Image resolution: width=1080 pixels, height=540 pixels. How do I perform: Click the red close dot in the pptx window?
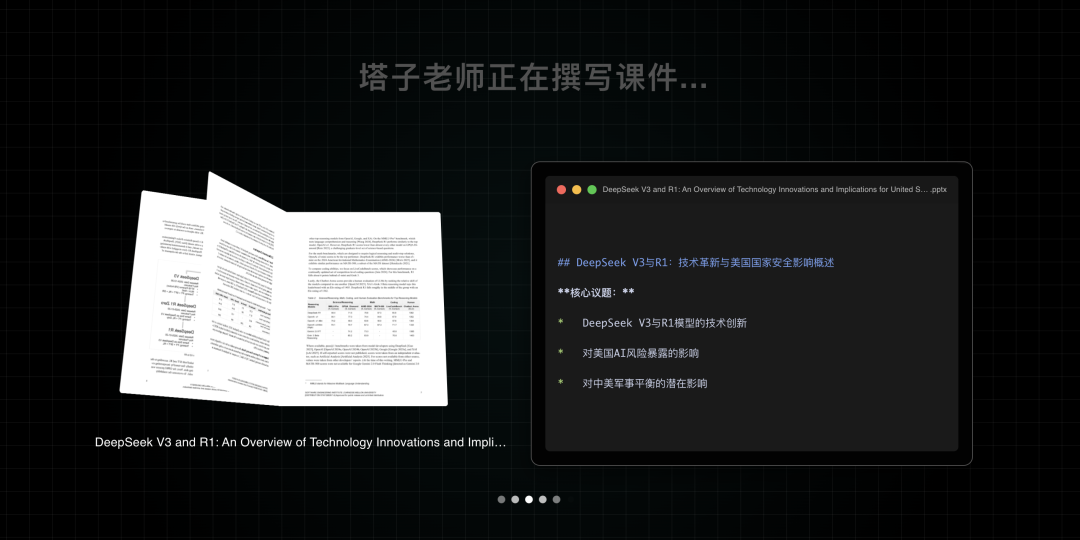tap(561, 189)
